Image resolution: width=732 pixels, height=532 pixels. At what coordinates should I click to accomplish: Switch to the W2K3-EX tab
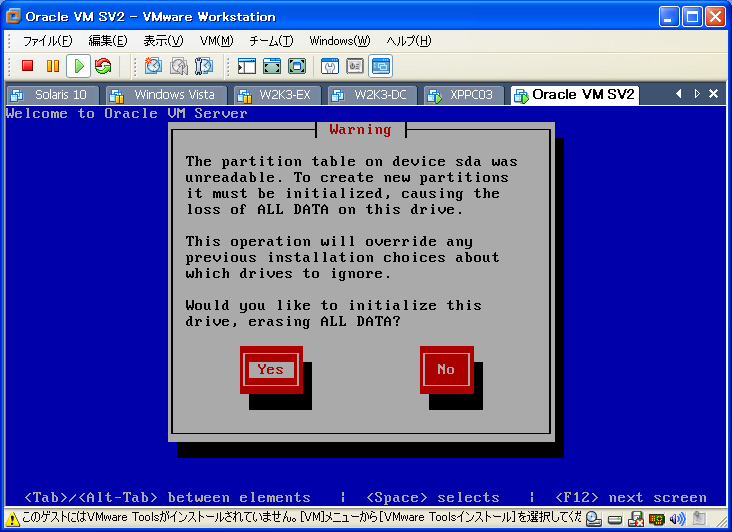click(x=277, y=95)
